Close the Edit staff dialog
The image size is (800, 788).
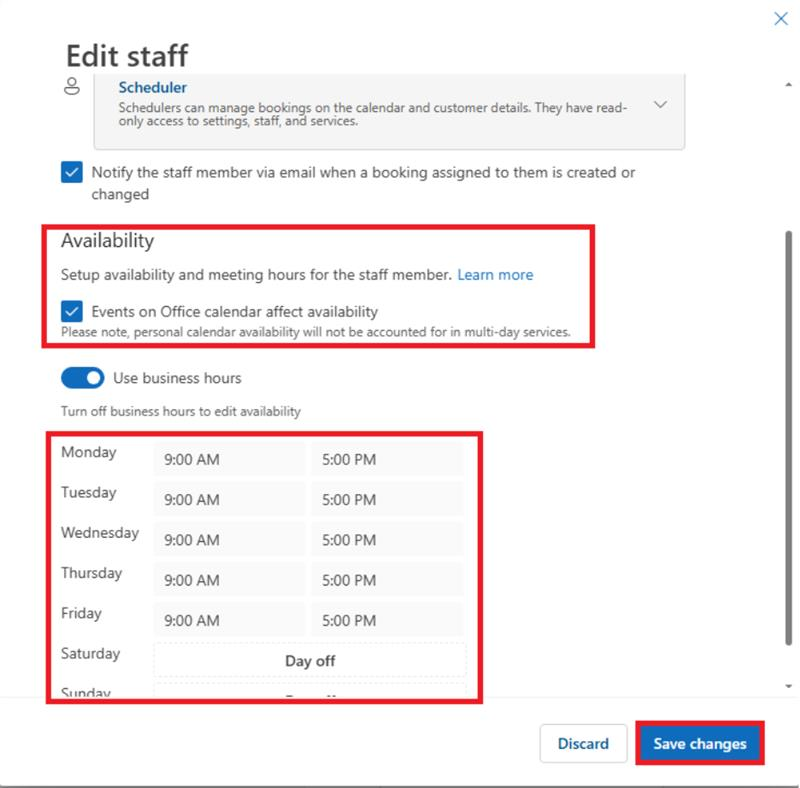coord(783,18)
